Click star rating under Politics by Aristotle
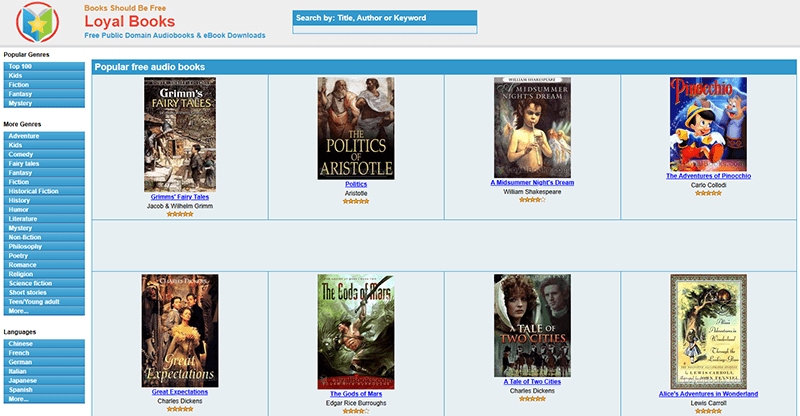Viewport: 800px width, 416px height. click(x=356, y=202)
